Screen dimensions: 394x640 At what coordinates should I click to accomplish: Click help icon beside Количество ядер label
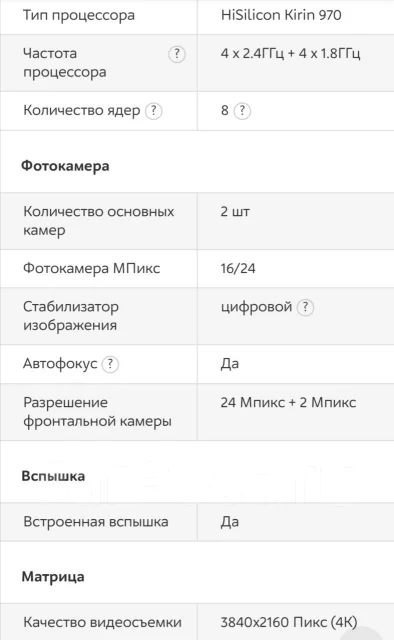(x=154, y=111)
